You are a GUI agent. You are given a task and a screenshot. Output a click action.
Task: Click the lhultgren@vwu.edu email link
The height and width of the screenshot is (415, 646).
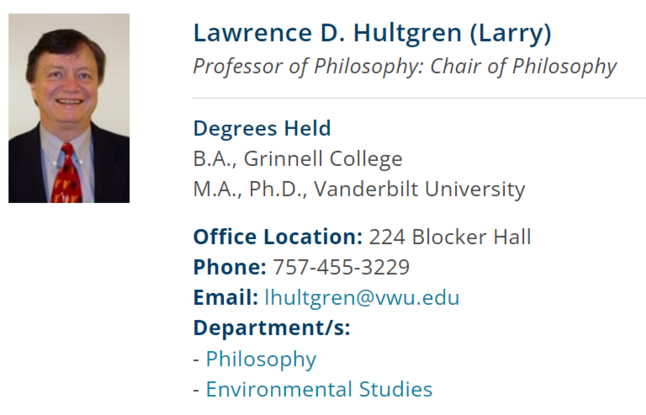[x=362, y=298]
